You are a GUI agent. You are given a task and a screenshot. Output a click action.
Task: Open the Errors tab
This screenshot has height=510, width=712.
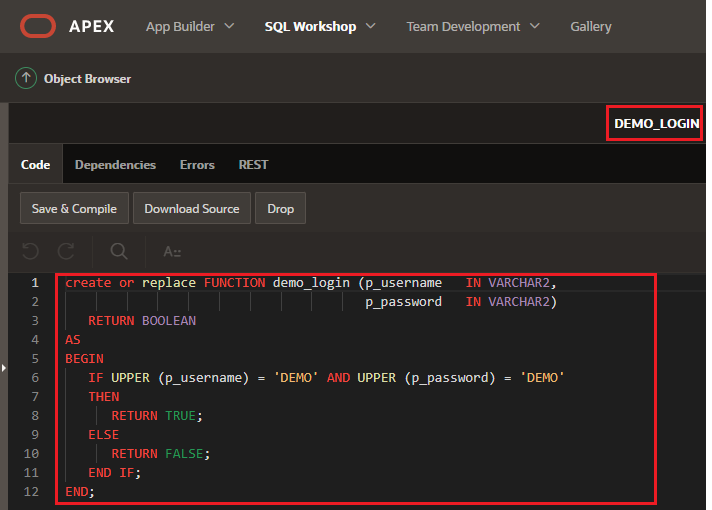[x=197, y=164]
